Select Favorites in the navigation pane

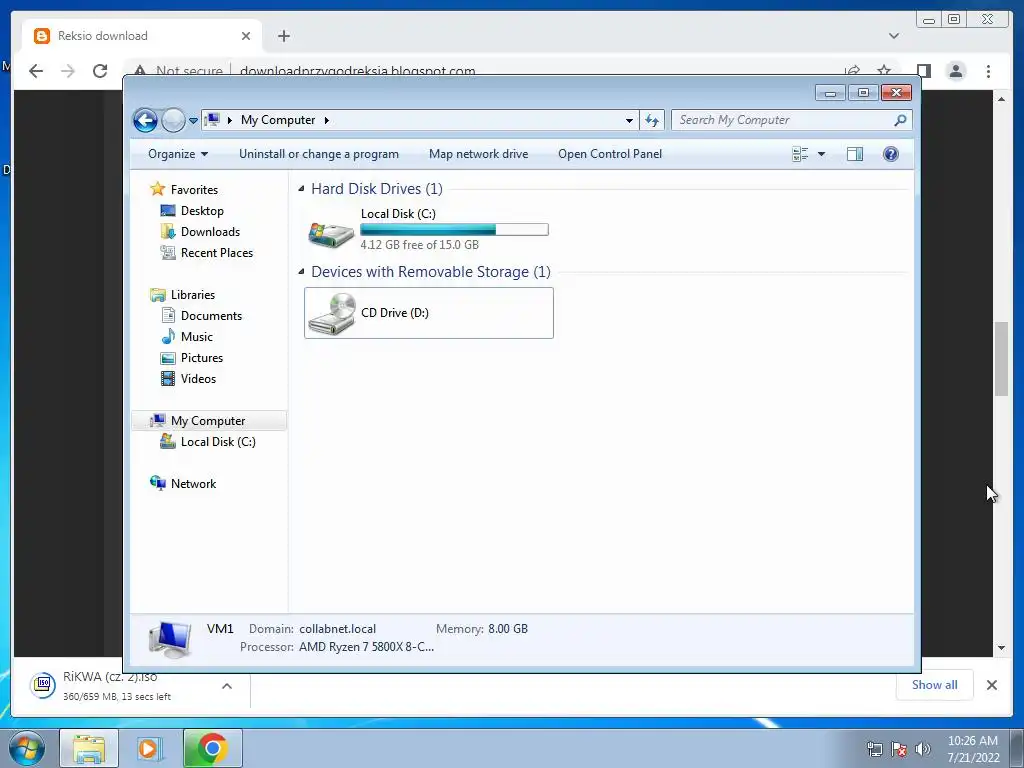coord(194,190)
